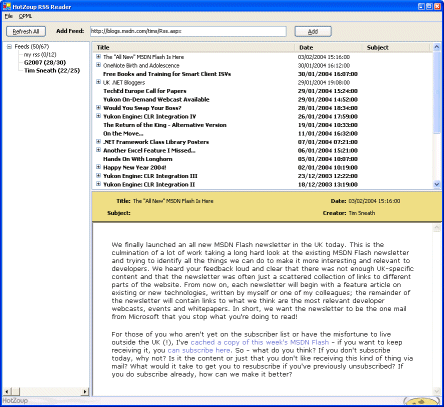
Task: Select the 'On the Move...' post
Action: tap(123, 134)
